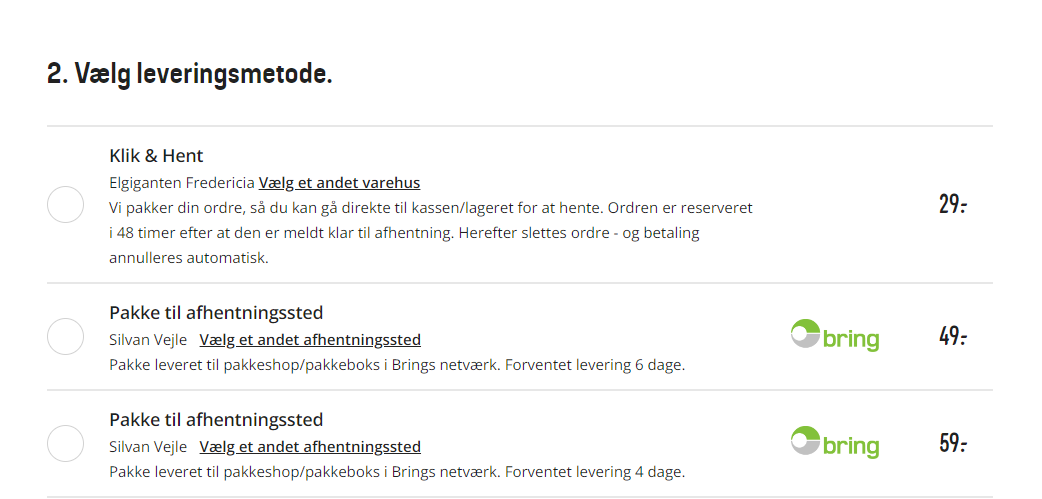Click the Klik & Hent reservation description text
This screenshot has width=1042, height=499.
pyautogui.click(x=431, y=233)
